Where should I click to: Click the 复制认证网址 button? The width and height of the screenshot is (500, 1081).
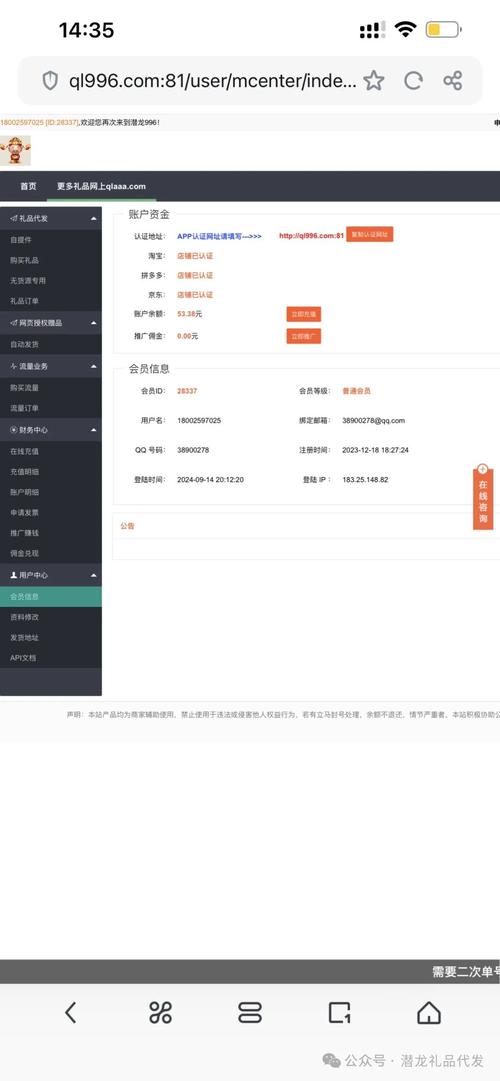(x=370, y=234)
